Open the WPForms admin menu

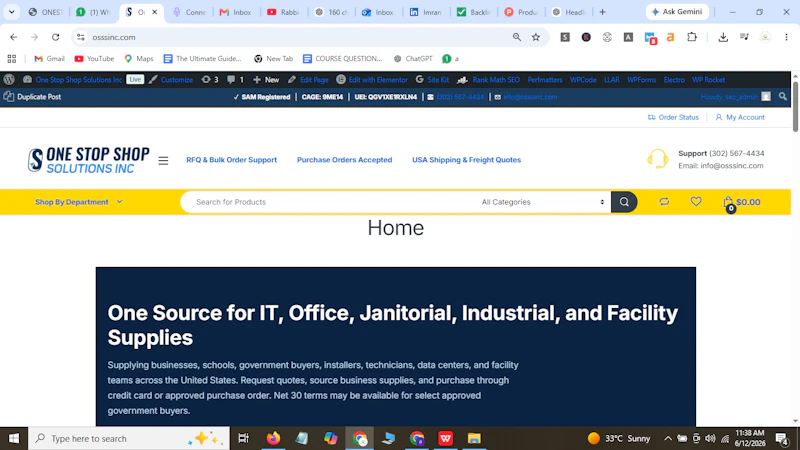tap(641, 80)
